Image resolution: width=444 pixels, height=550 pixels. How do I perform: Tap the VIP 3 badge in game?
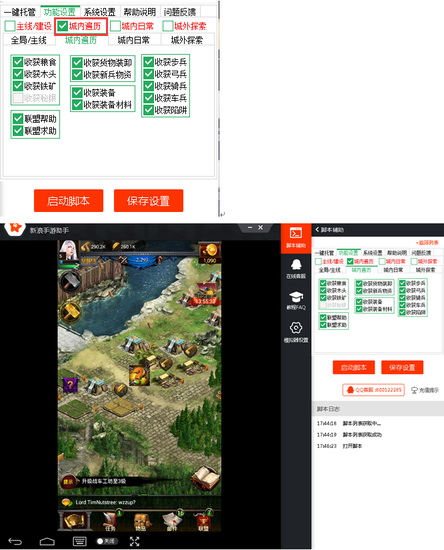[89, 261]
